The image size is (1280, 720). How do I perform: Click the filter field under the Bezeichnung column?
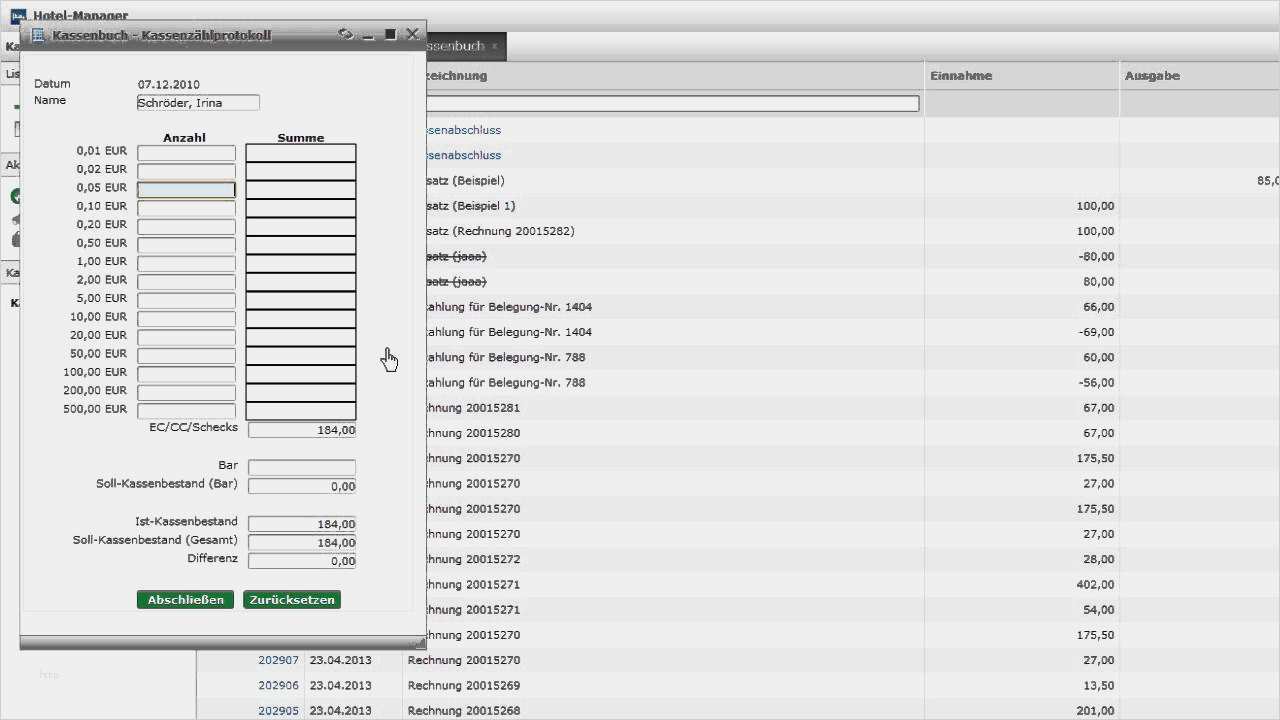pos(671,103)
